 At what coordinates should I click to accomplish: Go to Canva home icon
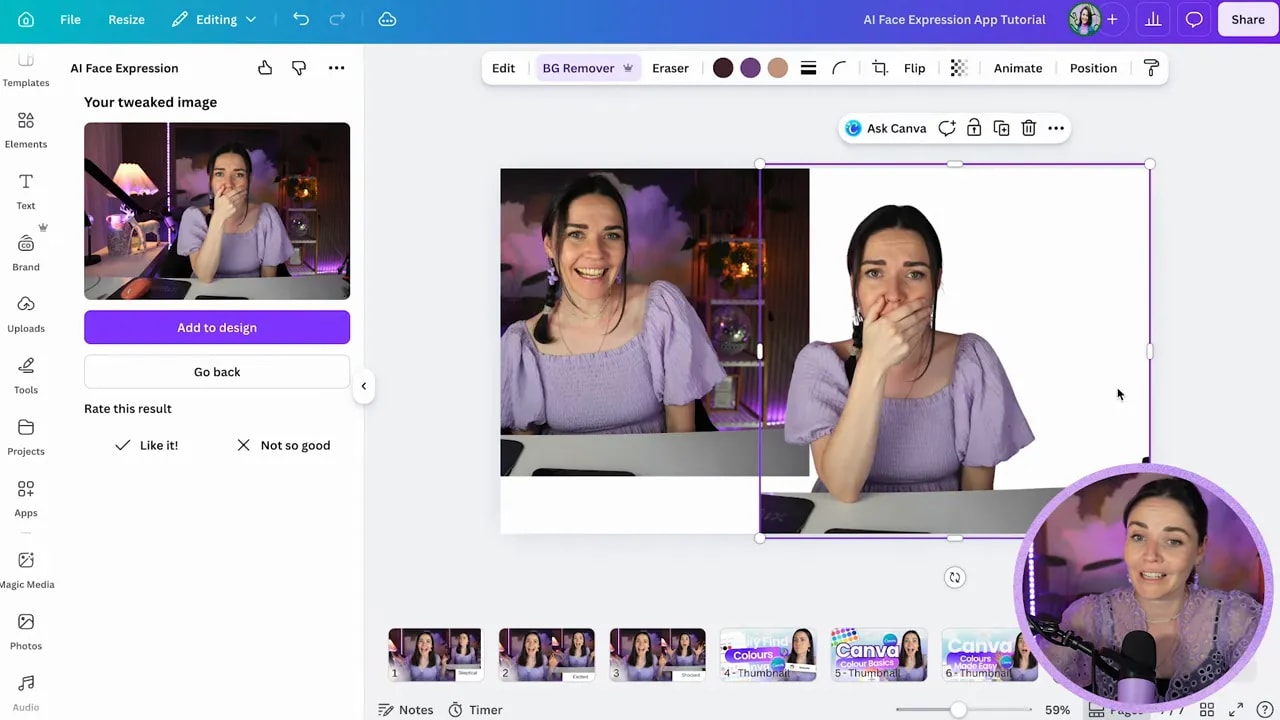[26, 19]
